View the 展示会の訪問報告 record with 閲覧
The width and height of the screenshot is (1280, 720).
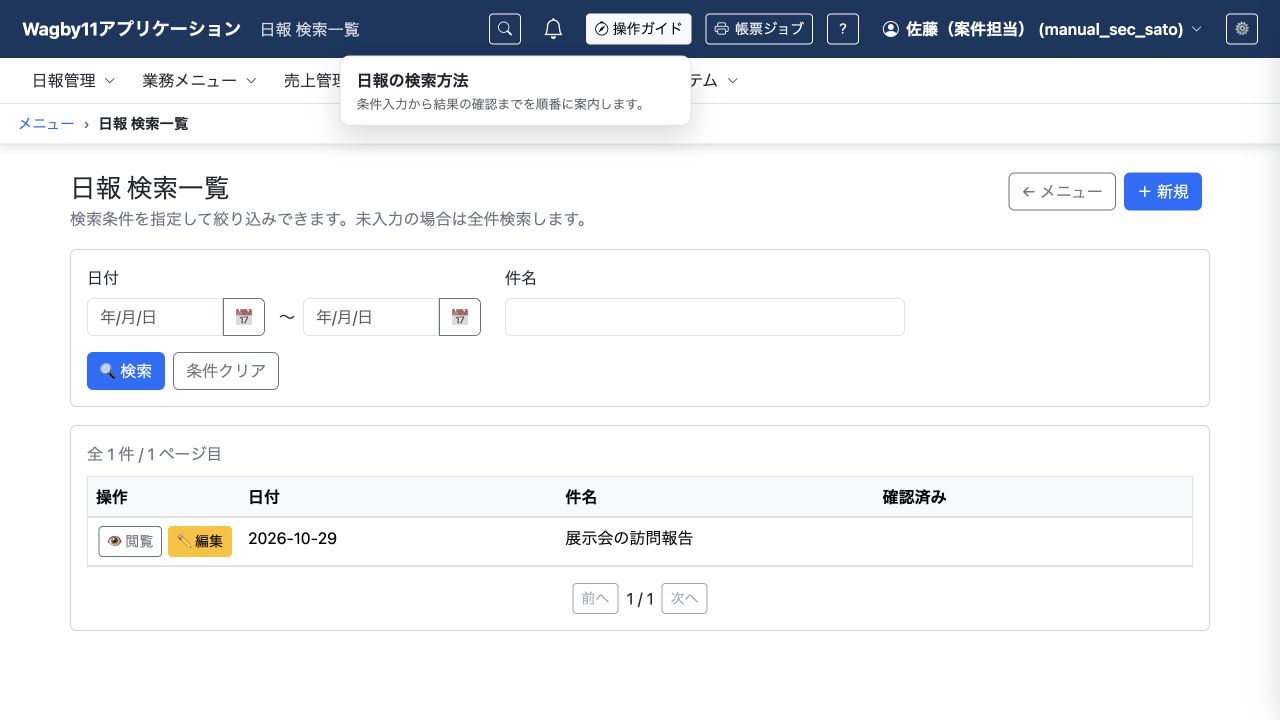[130, 541]
